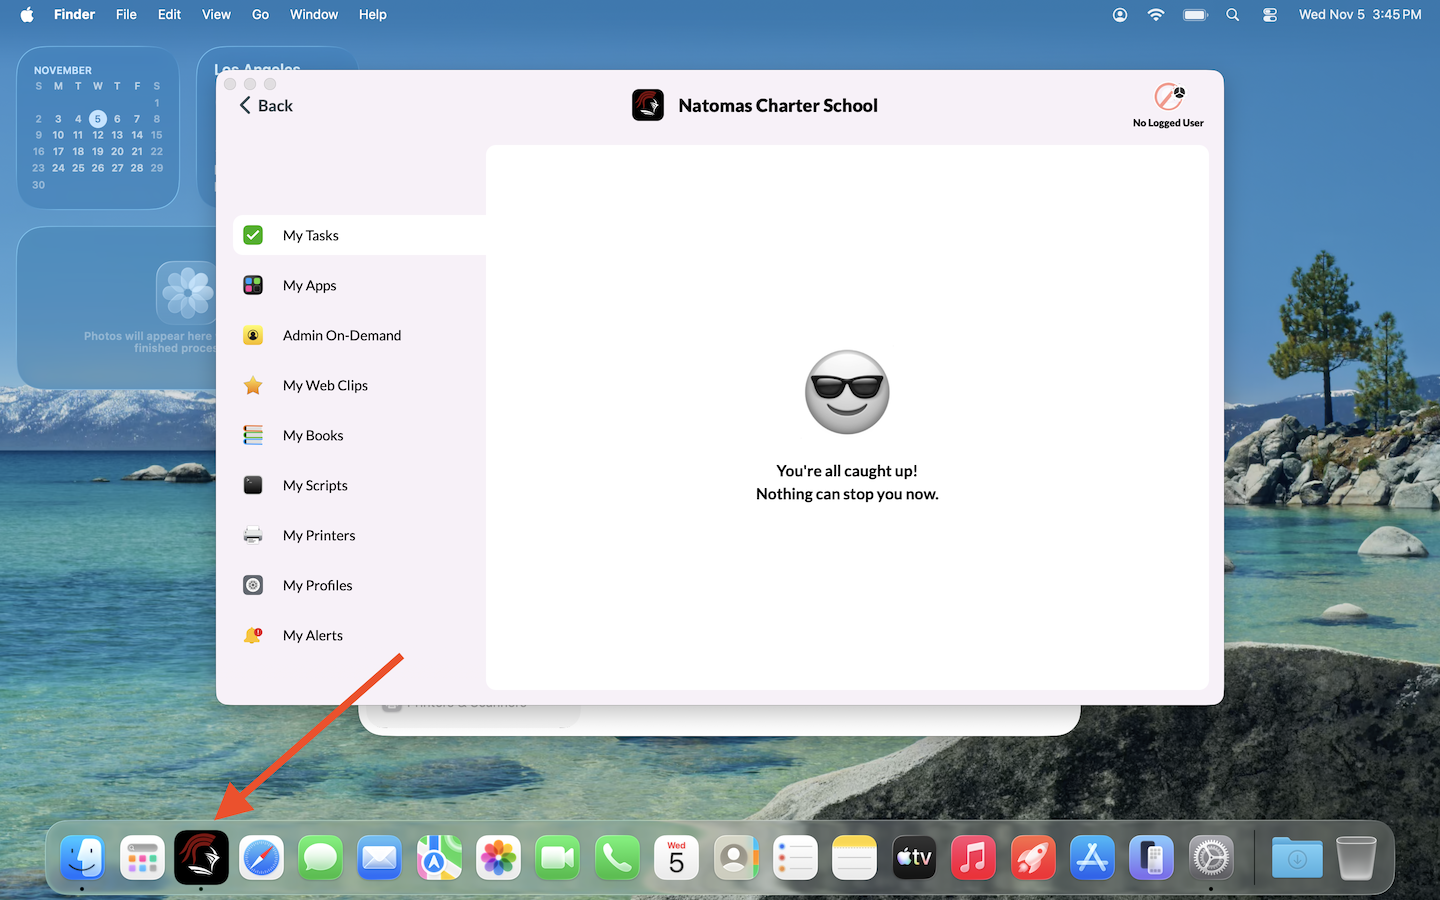This screenshot has width=1440, height=900.
Task: Click the Natomas app icon in Dock
Action: click(201, 857)
